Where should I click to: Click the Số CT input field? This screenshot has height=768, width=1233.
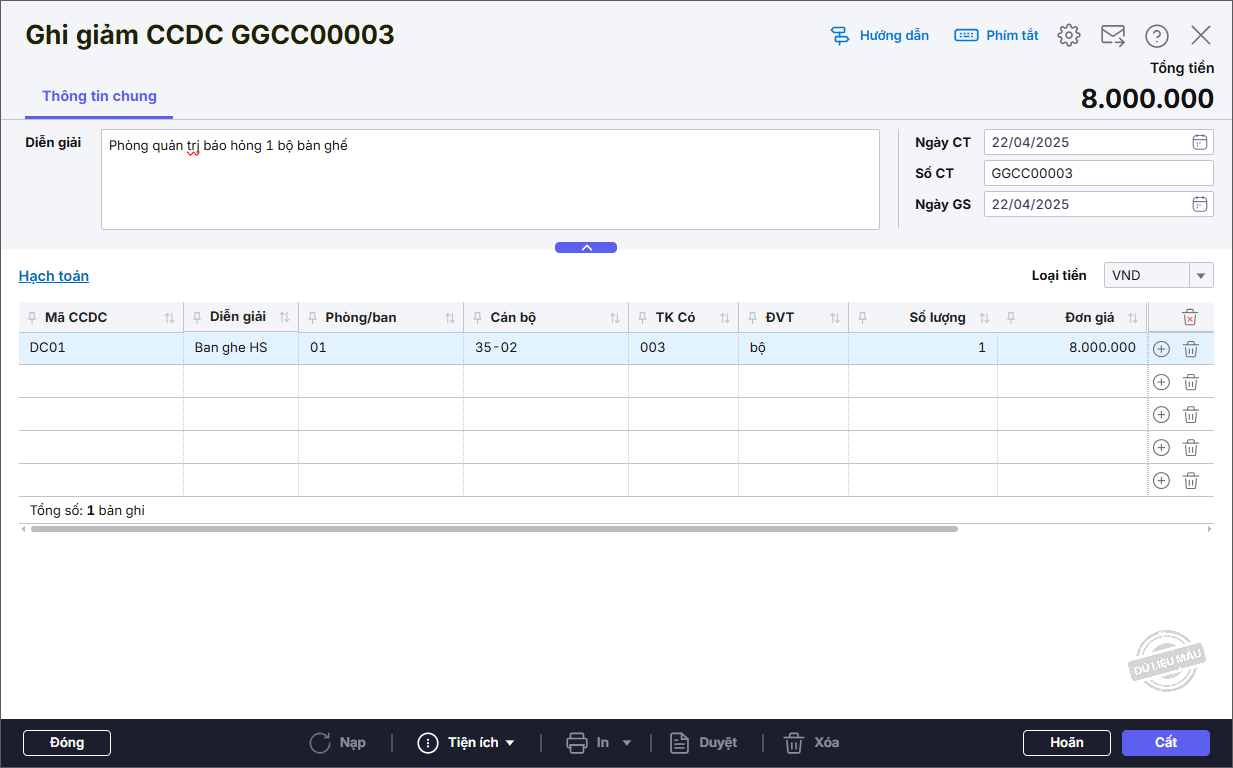pos(1097,173)
